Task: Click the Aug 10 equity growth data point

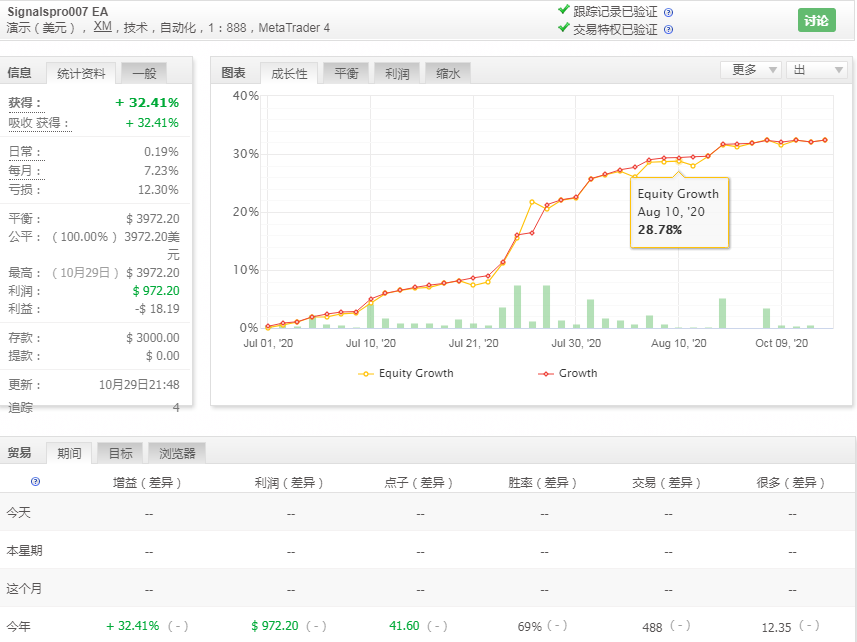Action: (678, 162)
